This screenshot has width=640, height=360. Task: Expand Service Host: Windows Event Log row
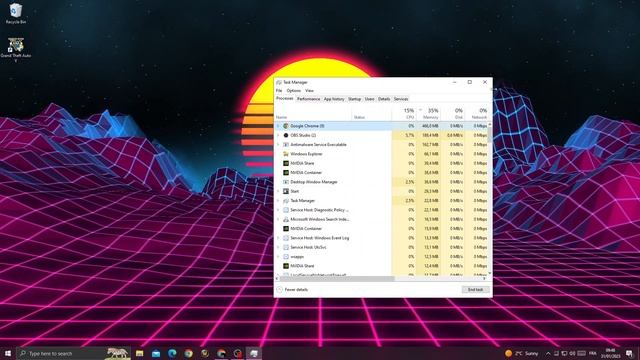click(278, 238)
